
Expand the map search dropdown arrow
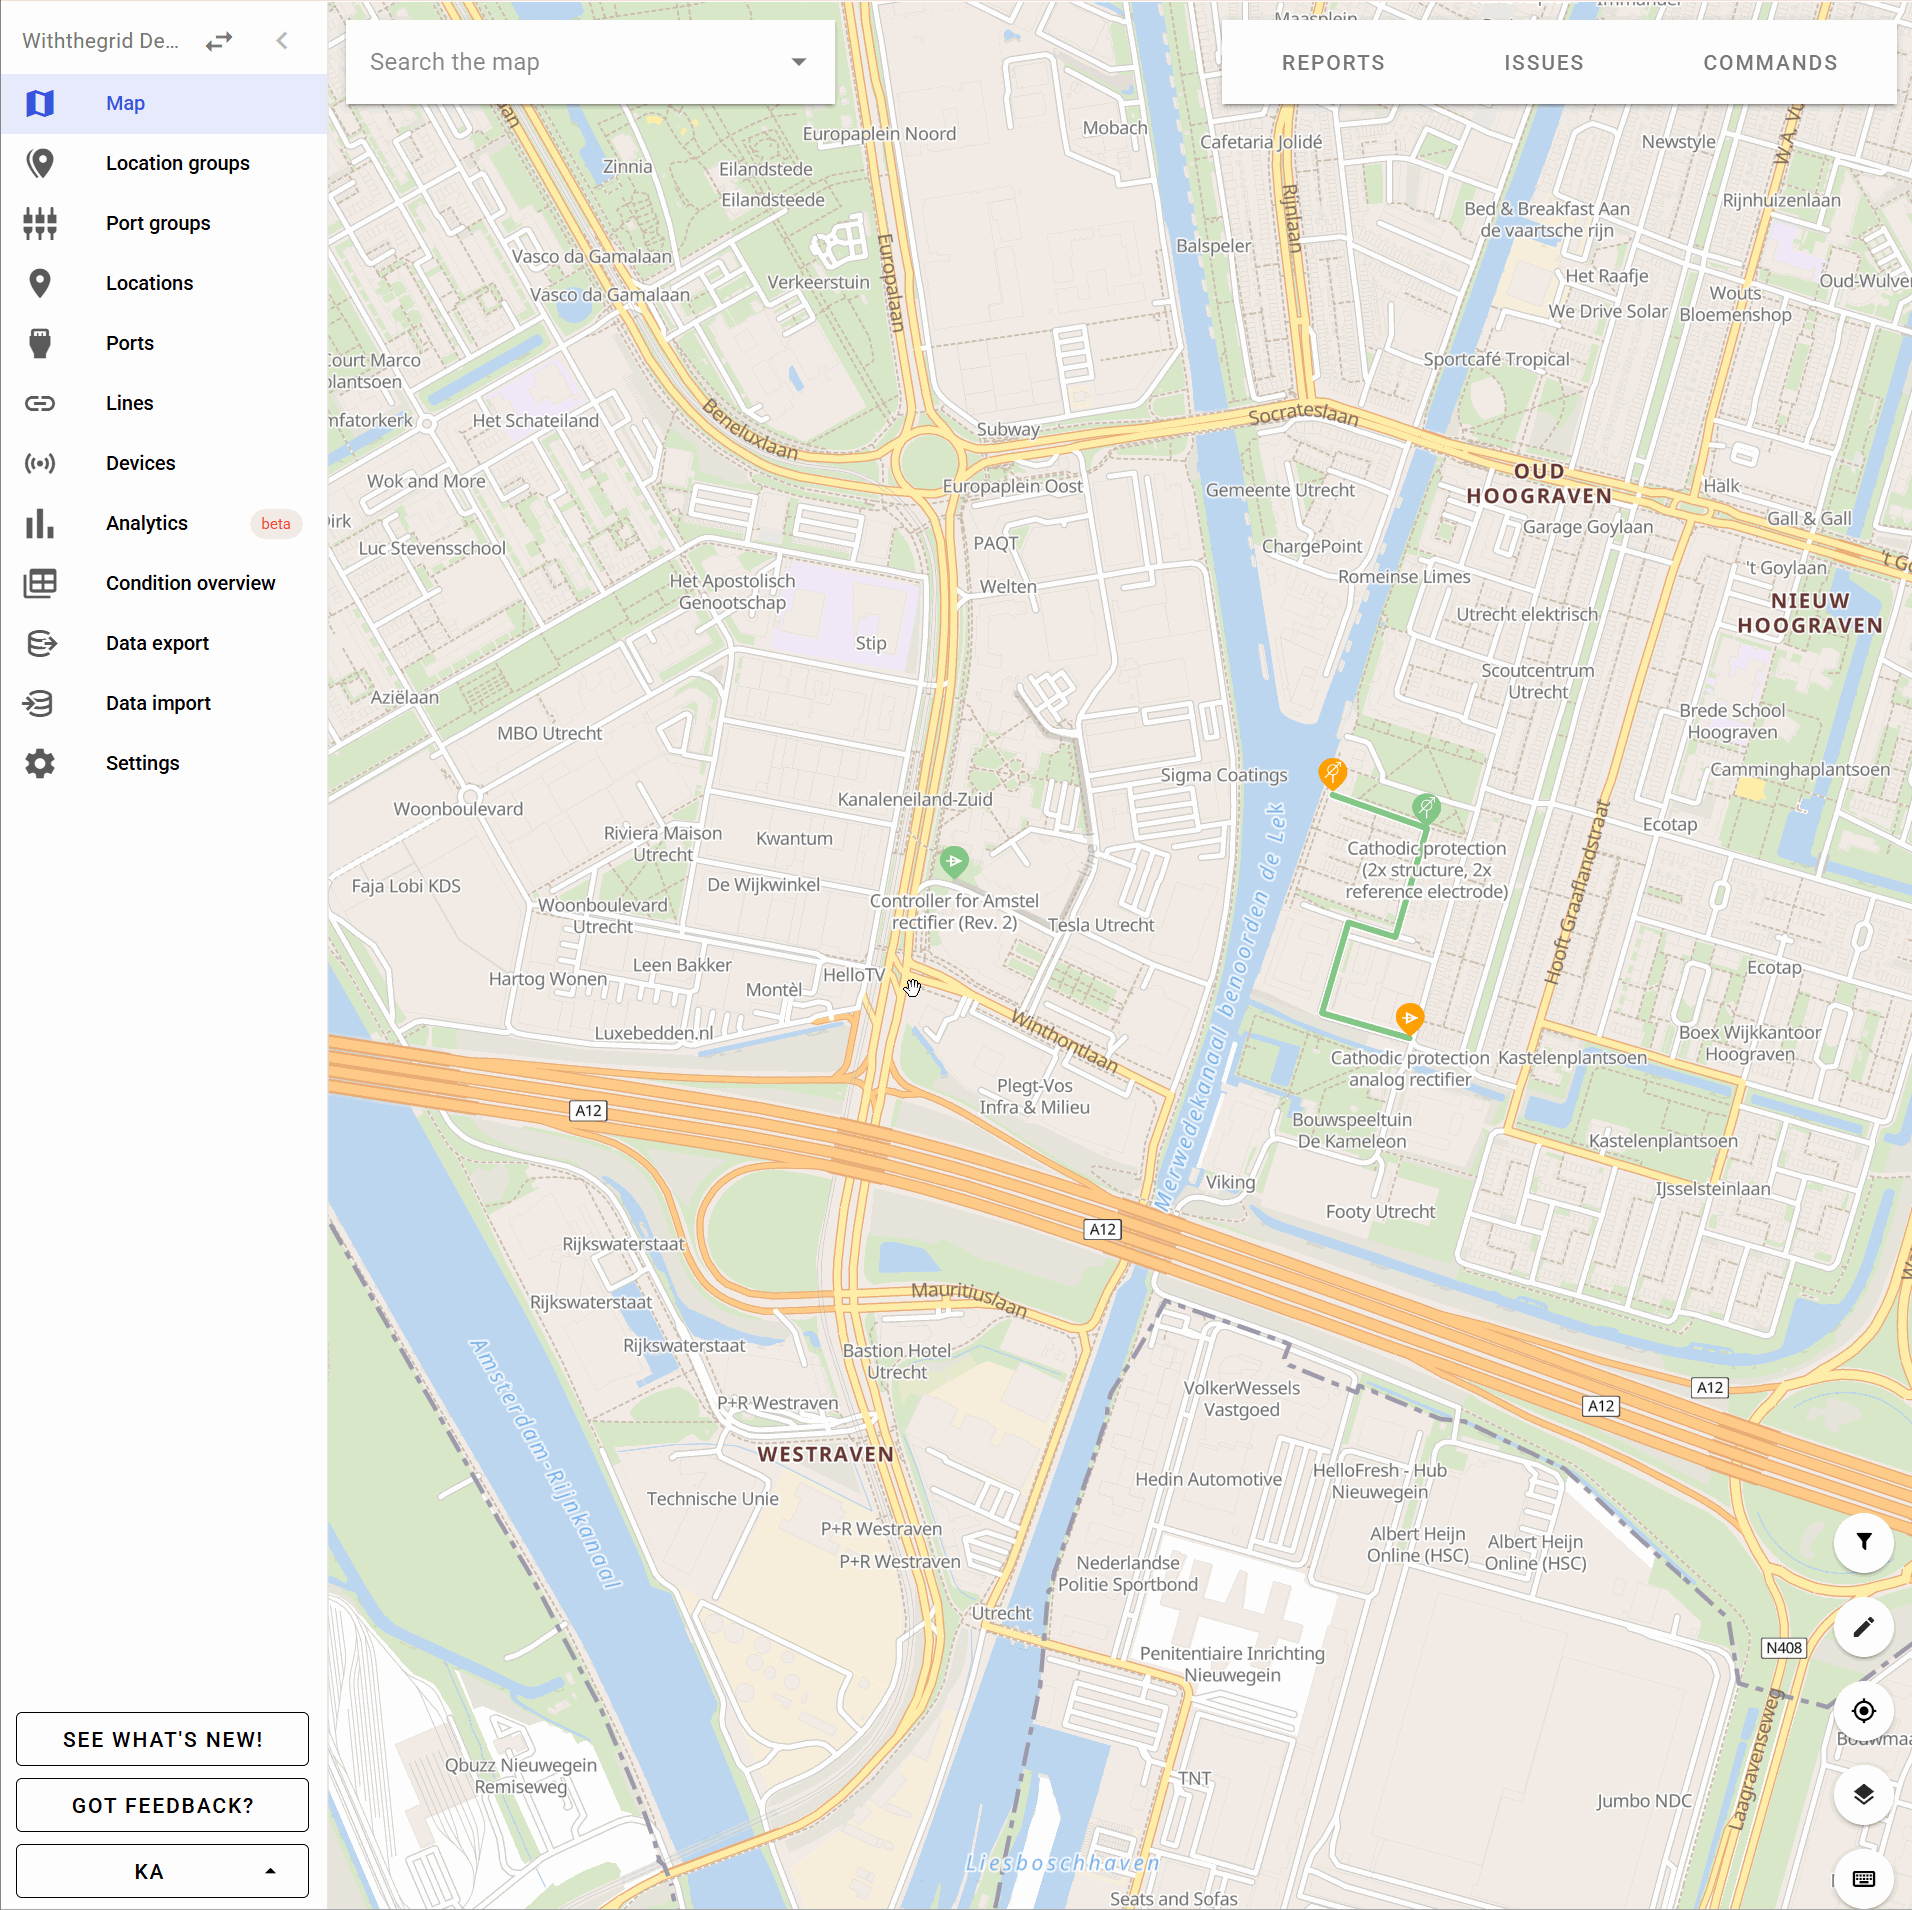pyautogui.click(x=798, y=62)
